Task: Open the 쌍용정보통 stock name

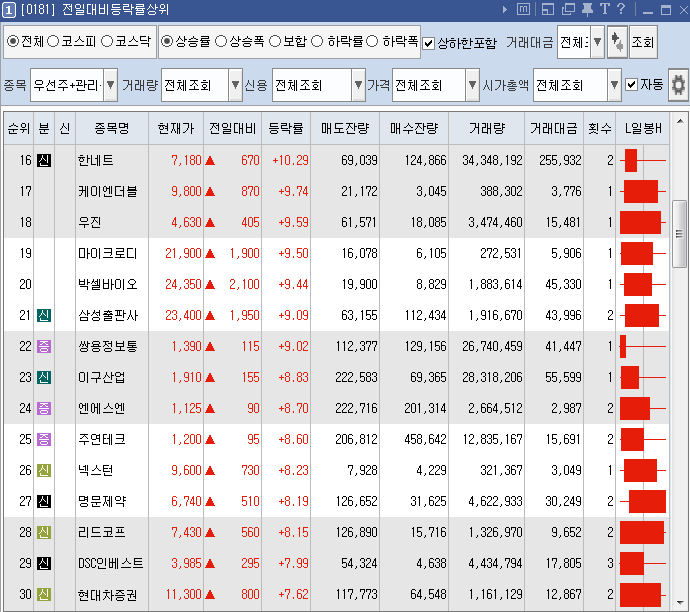Action: click(x=107, y=346)
